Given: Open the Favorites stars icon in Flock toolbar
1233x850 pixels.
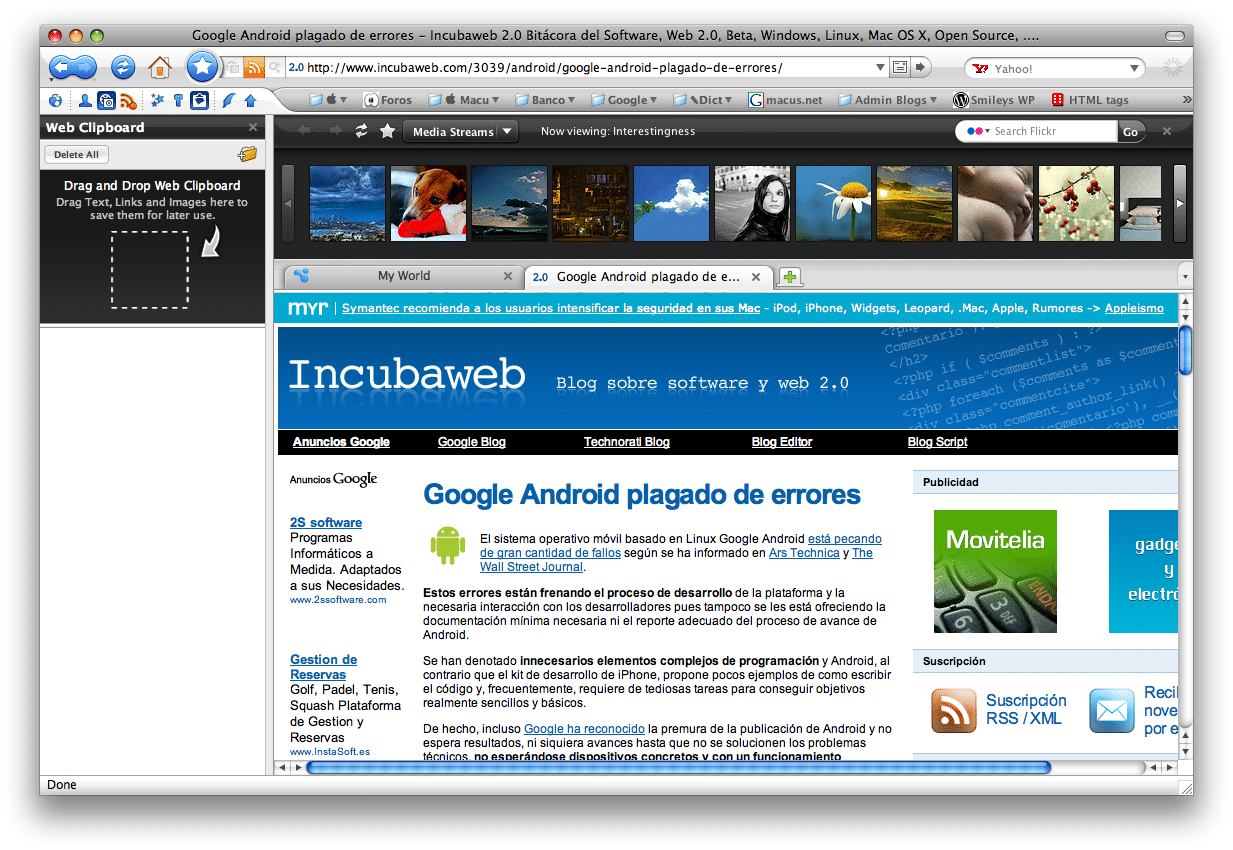Looking at the screenshot, I should 157,100.
